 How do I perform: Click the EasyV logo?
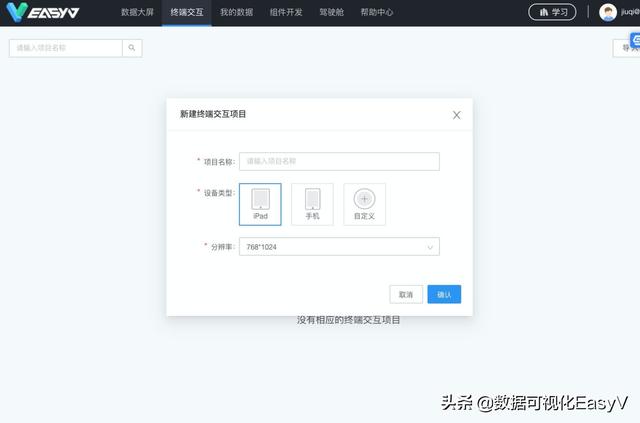[42, 12]
